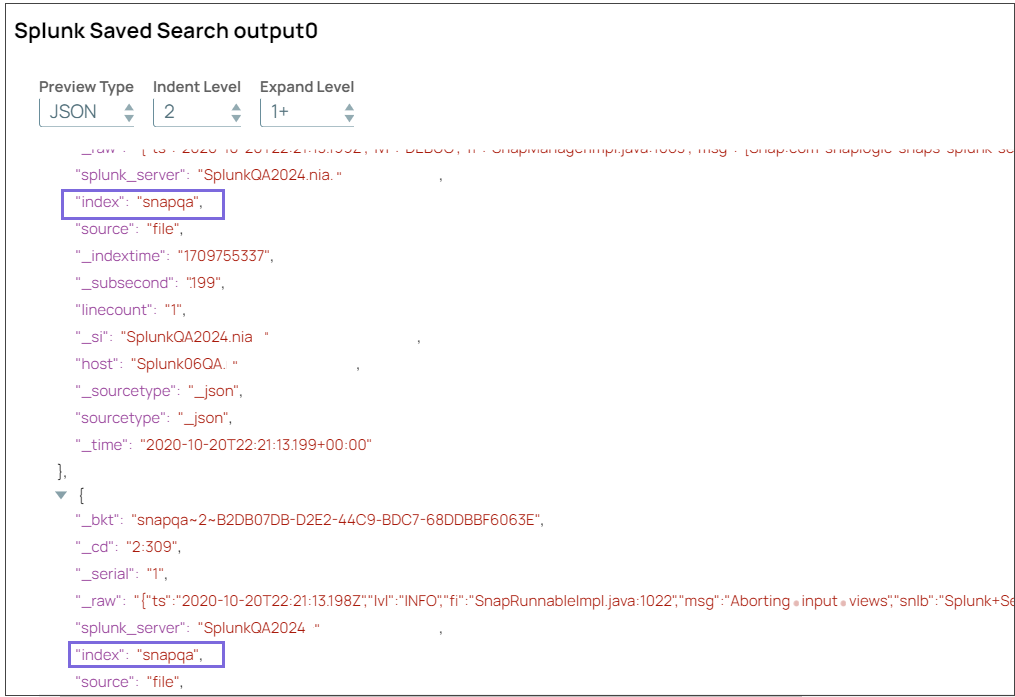Click the Expand Level down arrow
The width and height of the screenshot is (1015, 697).
pos(350,117)
